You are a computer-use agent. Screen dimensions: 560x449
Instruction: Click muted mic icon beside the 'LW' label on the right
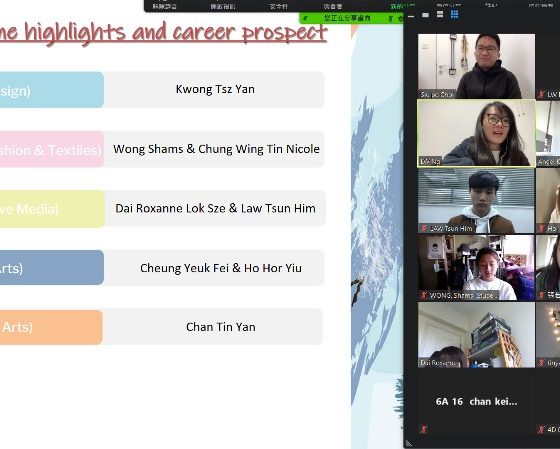pos(542,94)
